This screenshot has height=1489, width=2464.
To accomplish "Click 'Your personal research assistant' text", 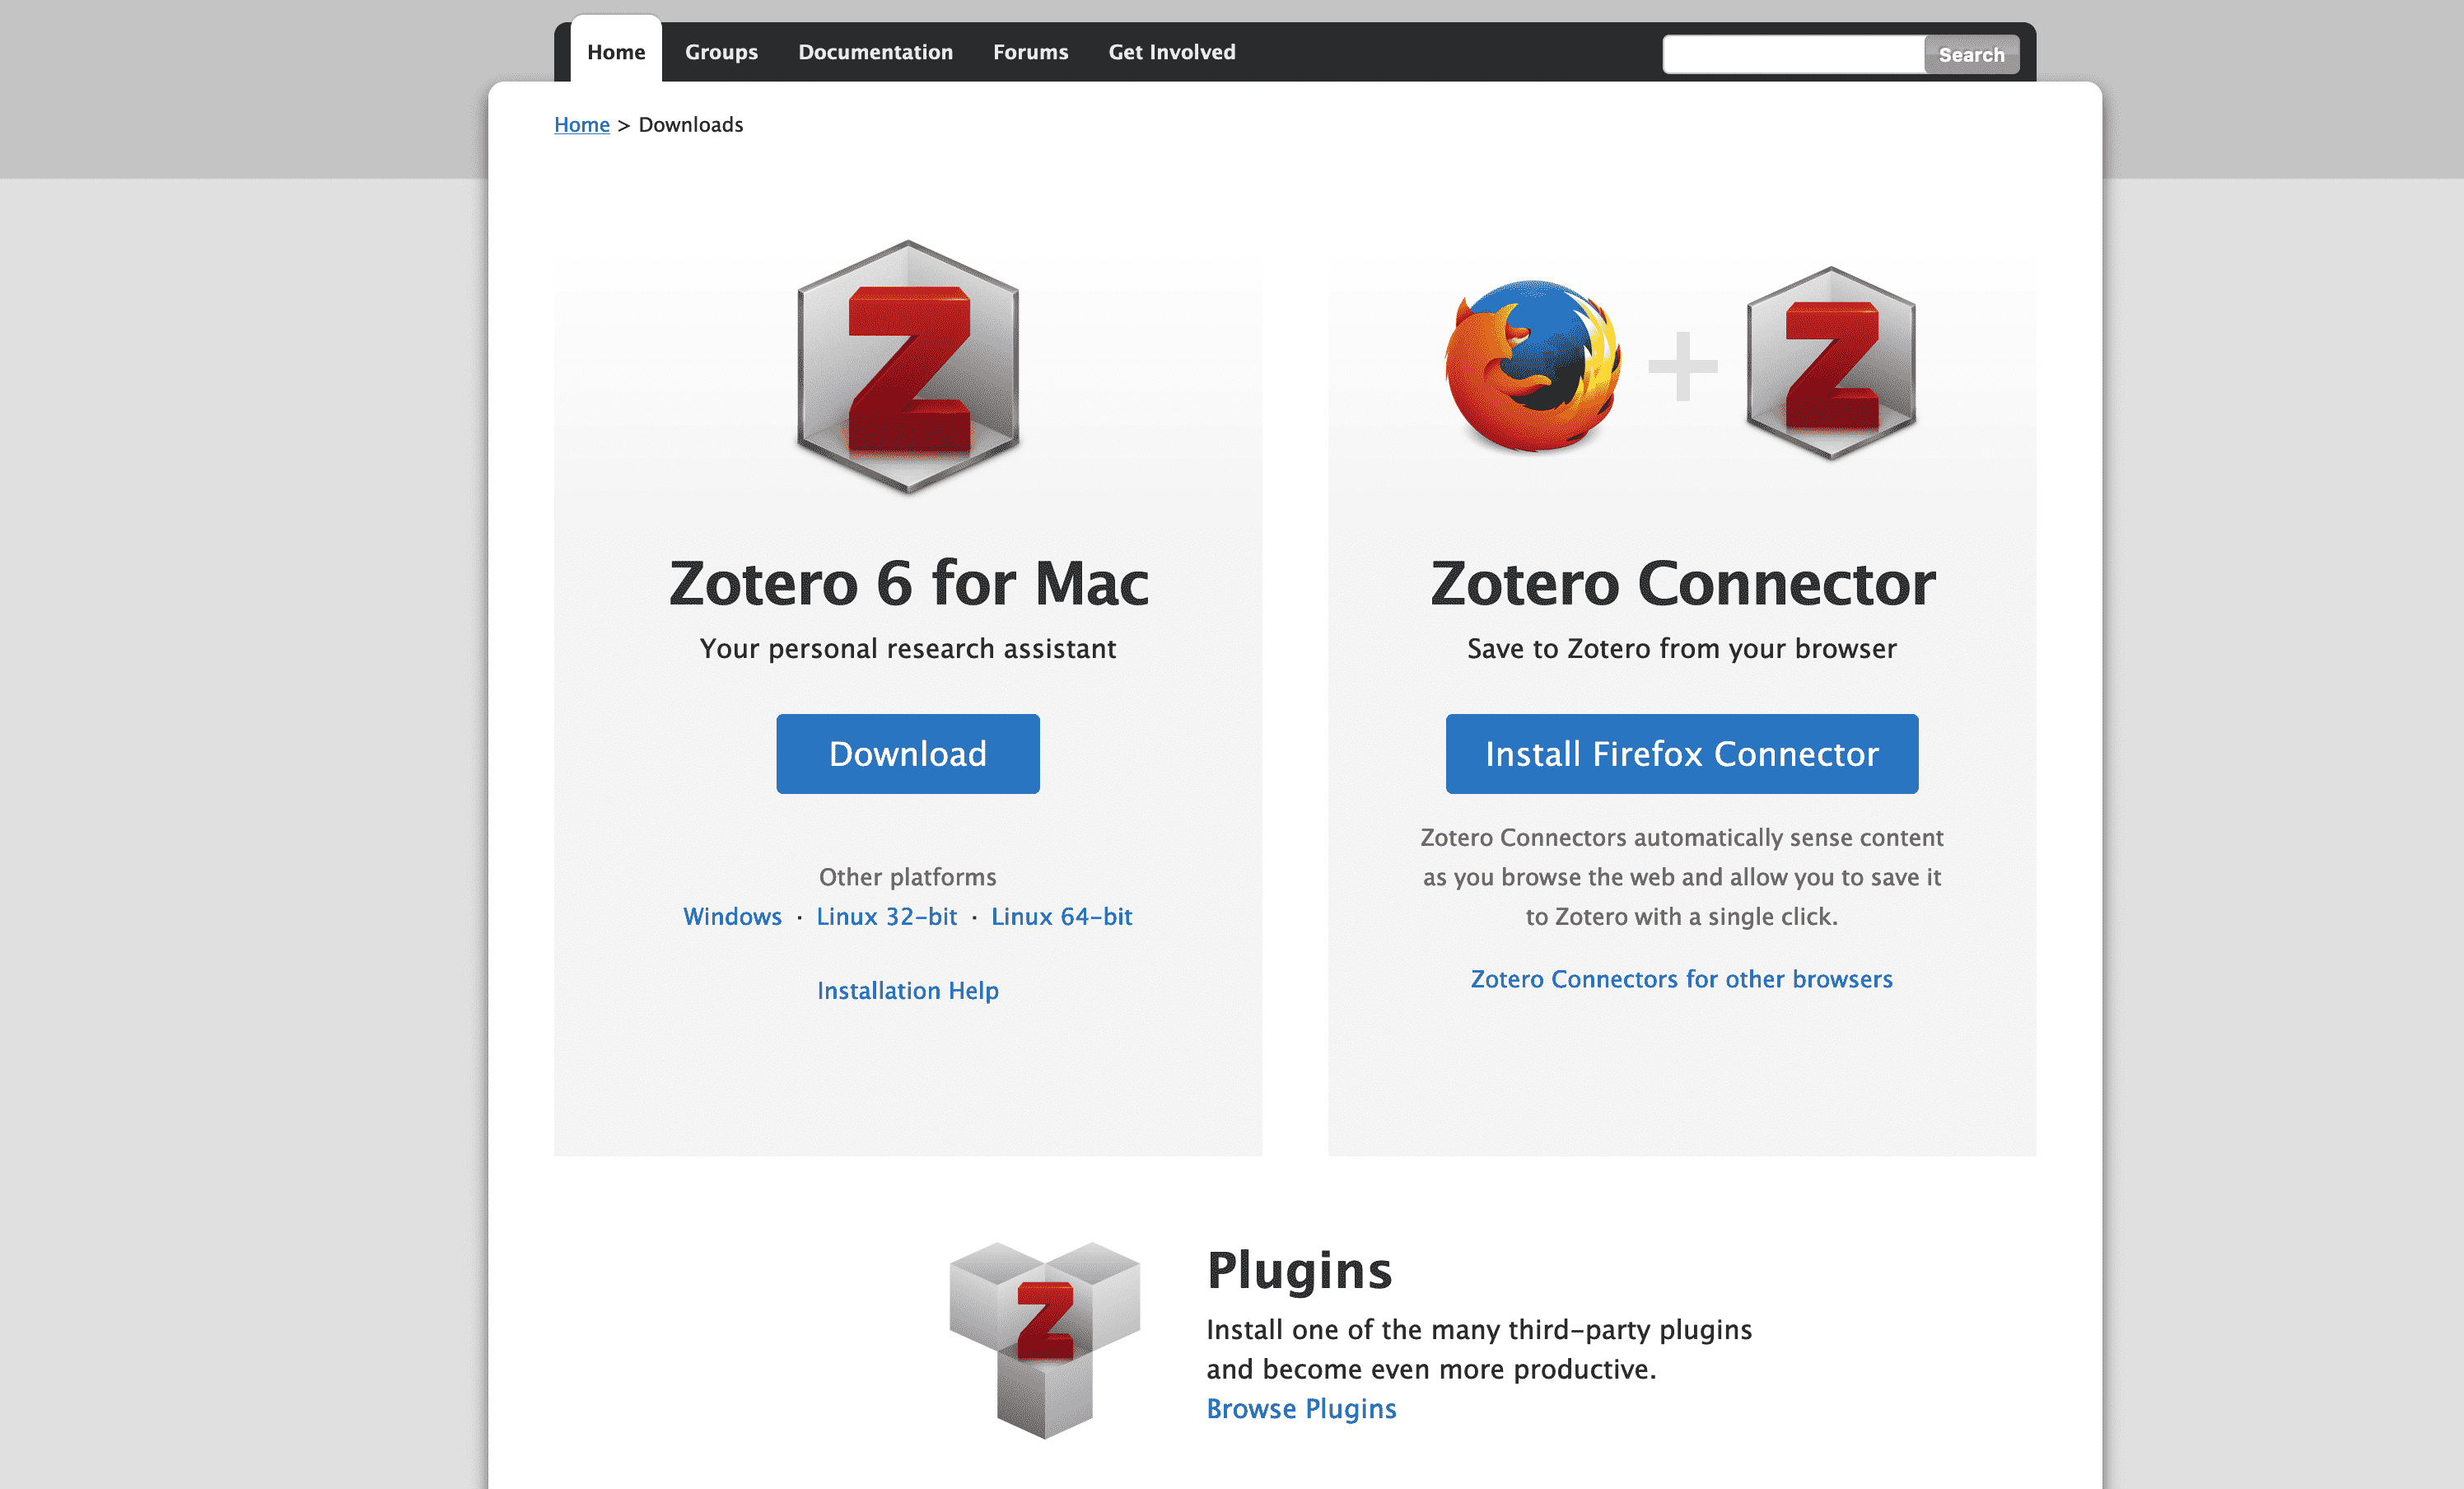I will coord(908,648).
